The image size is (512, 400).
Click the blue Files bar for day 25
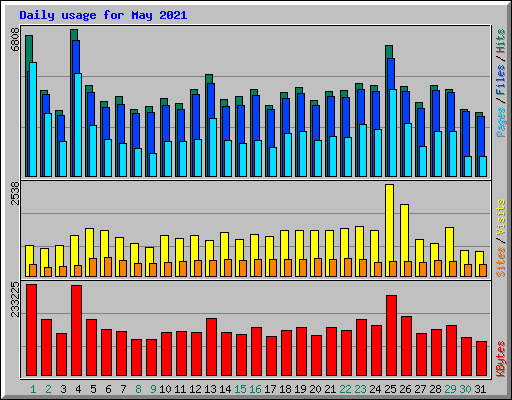pos(391,74)
